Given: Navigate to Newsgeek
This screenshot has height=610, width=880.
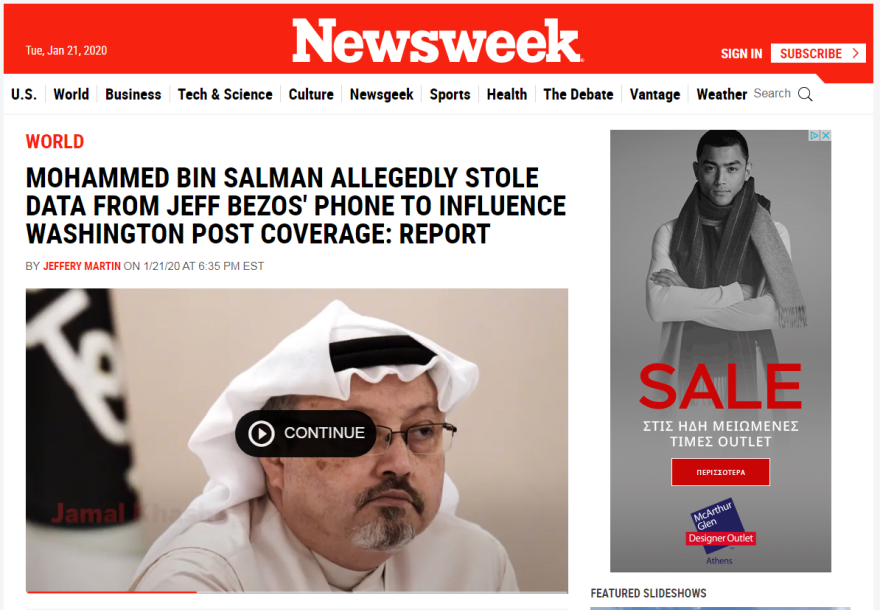Looking at the screenshot, I should pyautogui.click(x=382, y=94).
